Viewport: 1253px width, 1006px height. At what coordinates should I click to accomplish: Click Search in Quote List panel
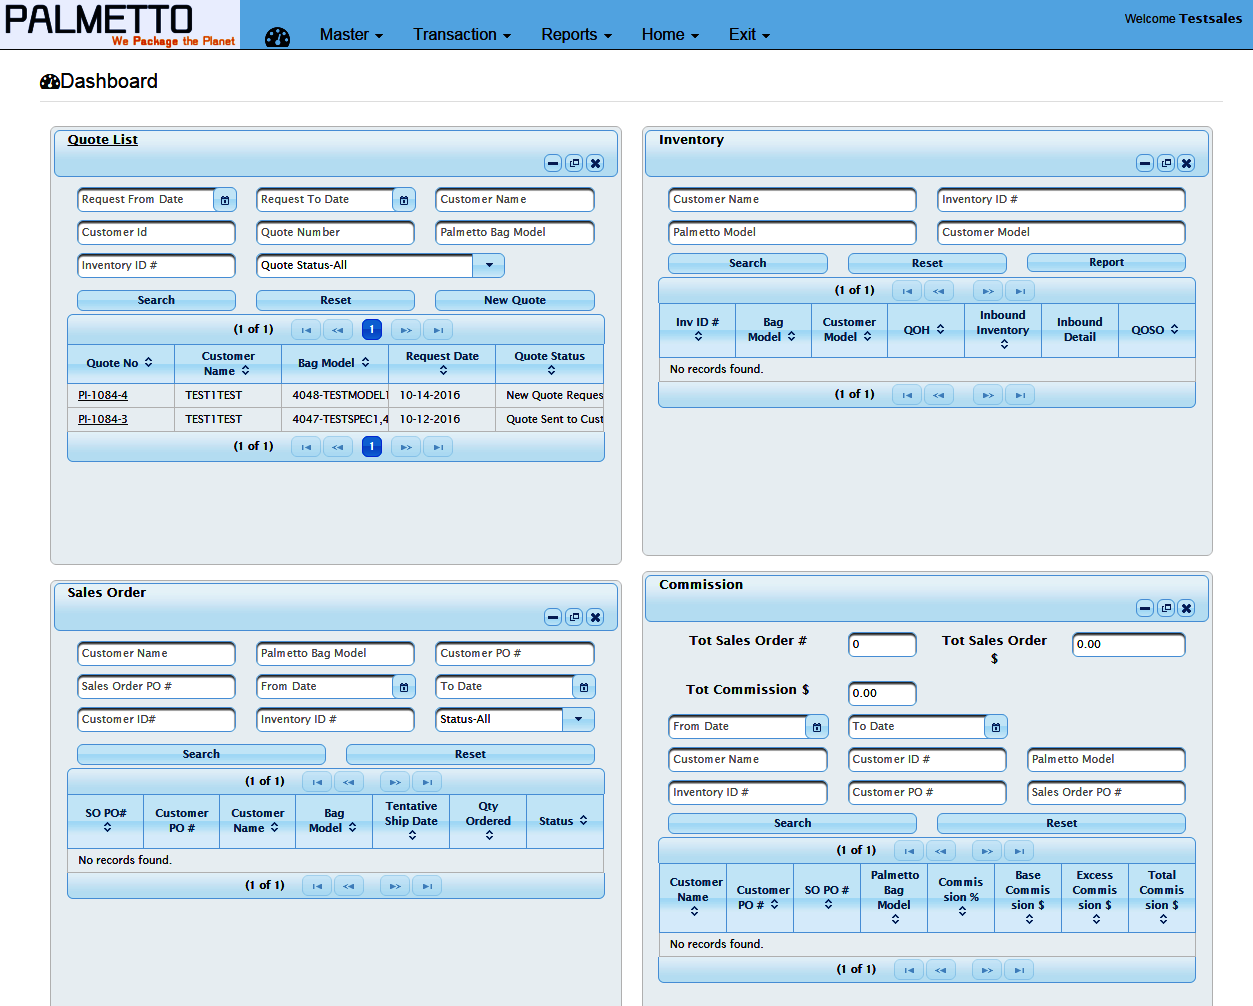tap(156, 300)
